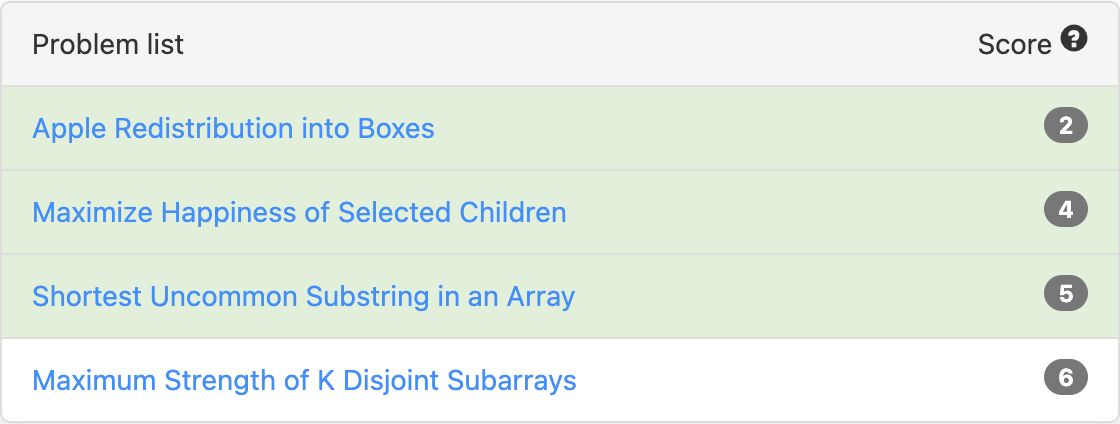Select the green Shortest Uncommon Substring row background
1120x424 pixels.
click(560, 296)
